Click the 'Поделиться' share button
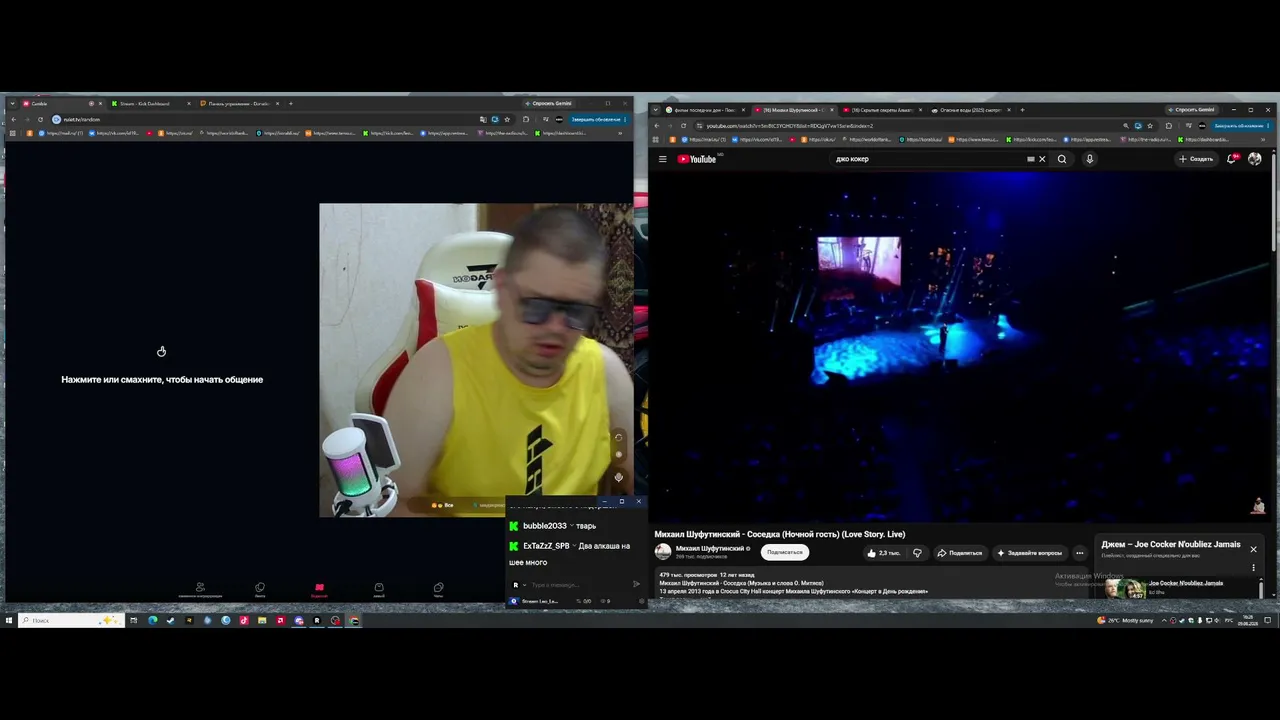This screenshot has height=720, width=1280. (960, 553)
